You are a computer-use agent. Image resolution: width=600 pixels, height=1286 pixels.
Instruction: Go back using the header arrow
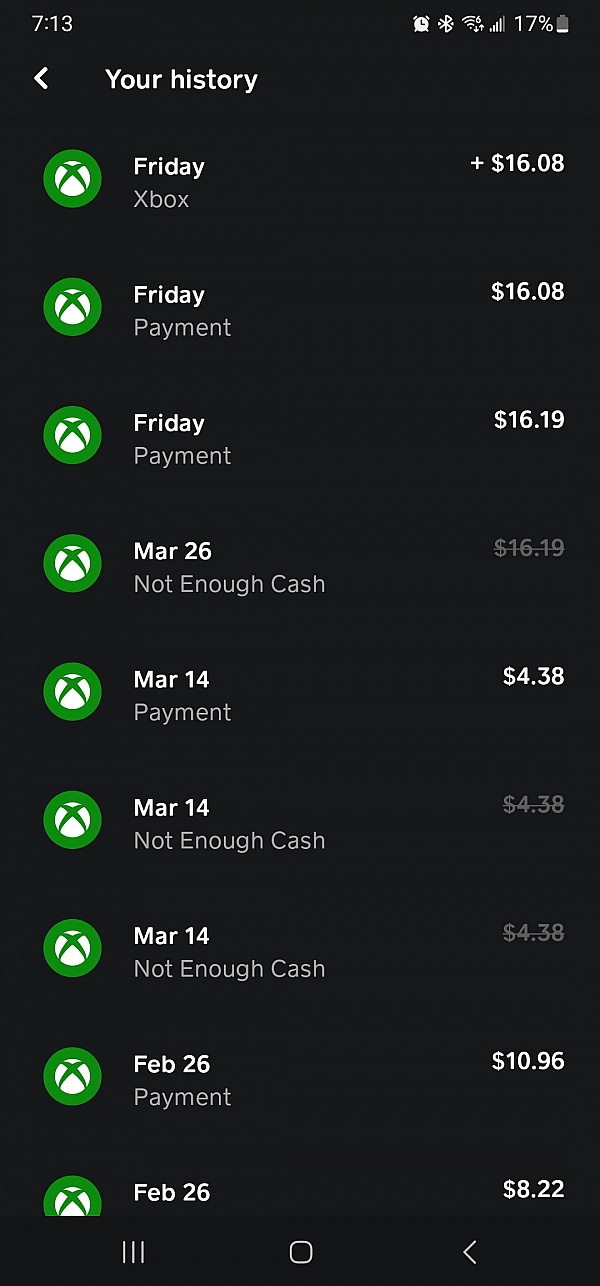coord(41,79)
